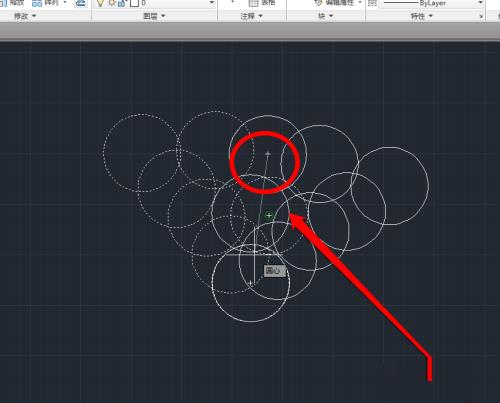Screen dimensions: 500x403
Task: Click the layer 0 color swatch
Action: pos(134,3)
